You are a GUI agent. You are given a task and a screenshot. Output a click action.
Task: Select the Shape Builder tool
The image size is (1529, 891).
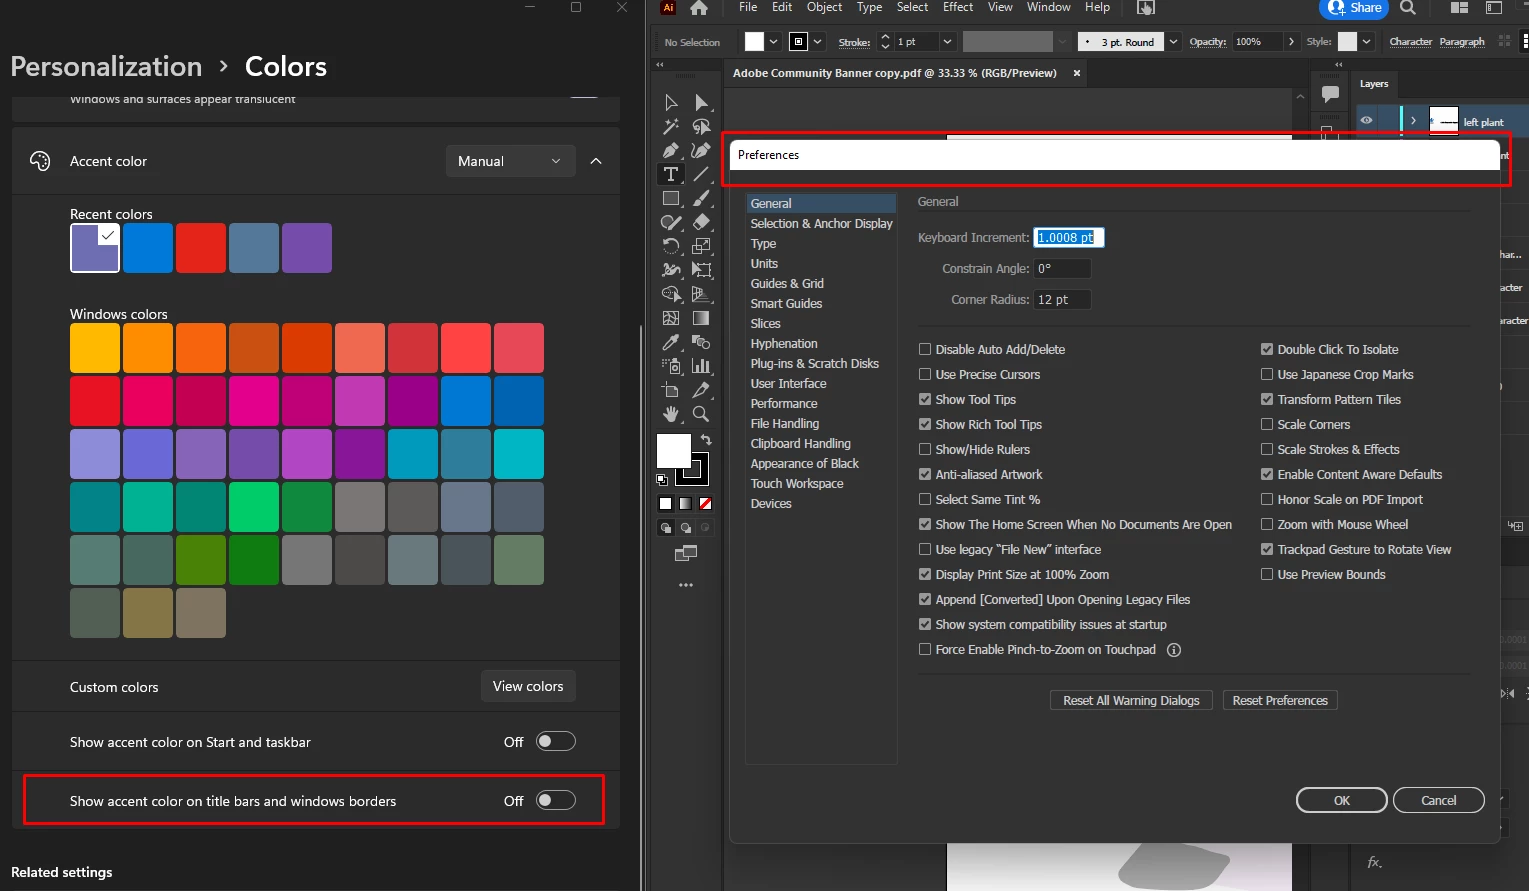pyautogui.click(x=671, y=294)
